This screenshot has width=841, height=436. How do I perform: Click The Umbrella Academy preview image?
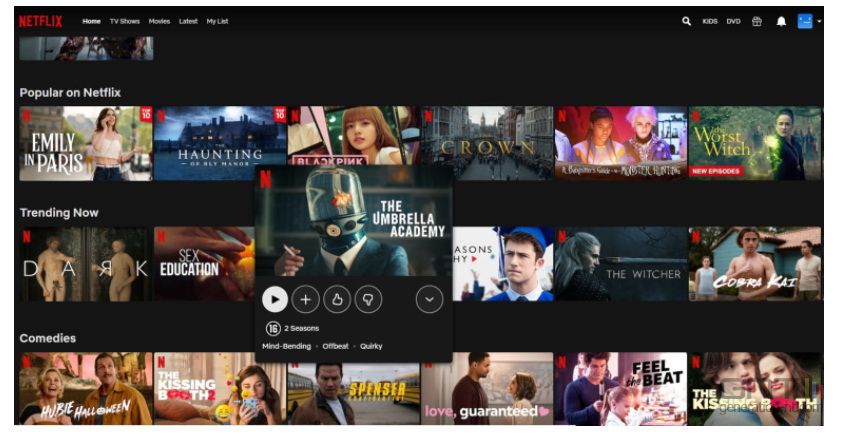pyautogui.click(x=353, y=221)
